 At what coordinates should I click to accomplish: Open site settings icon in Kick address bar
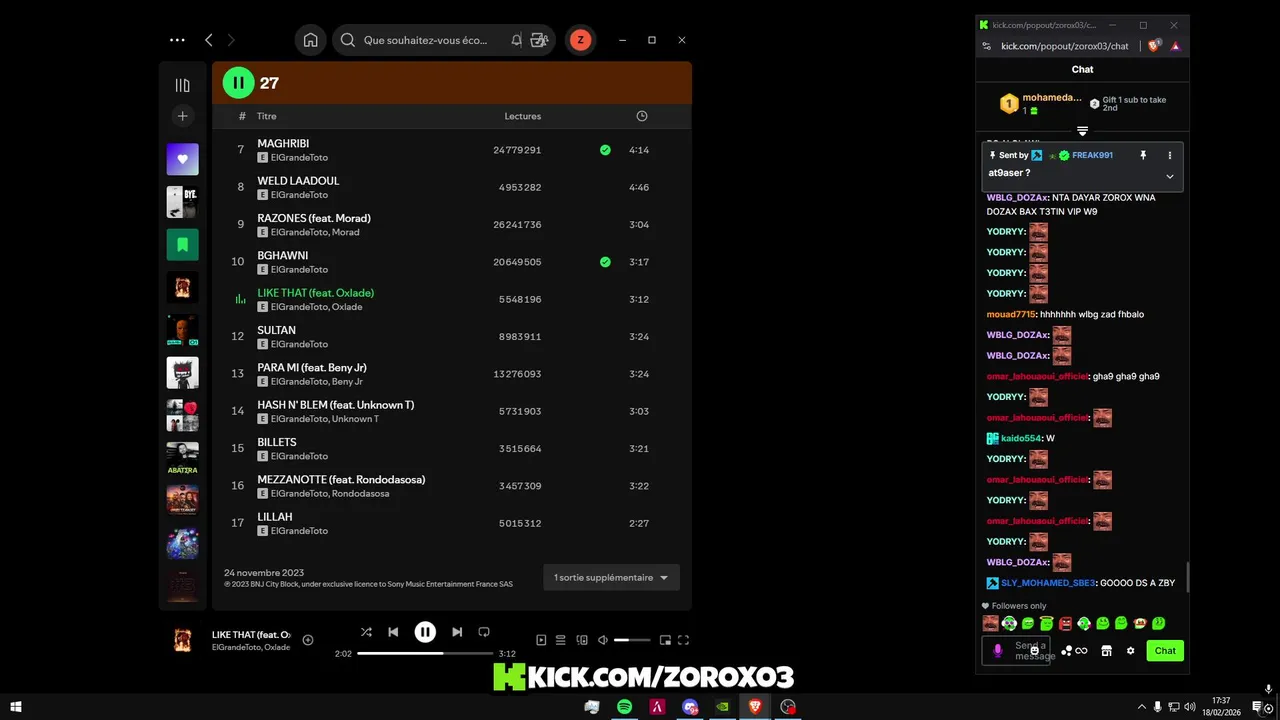coord(987,46)
